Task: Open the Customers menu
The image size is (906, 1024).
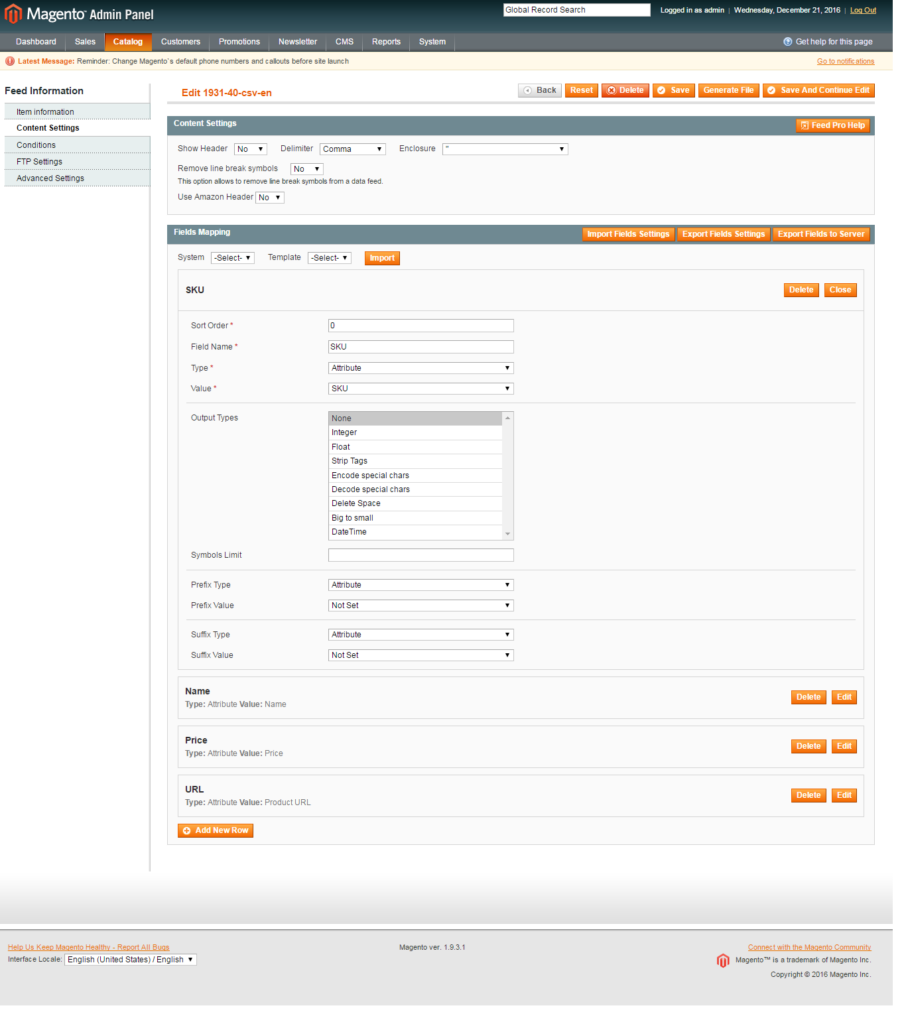Action: [180, 42]
